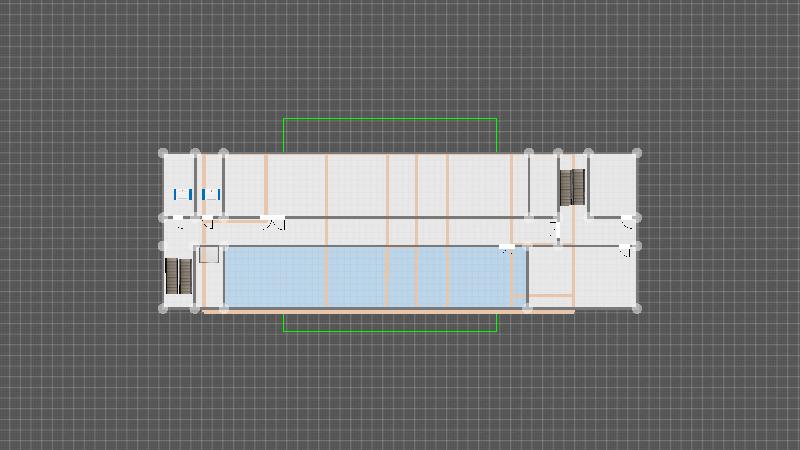The width and height of the screenshot is (800, 450).
Task: Select the door below the left blue fixture
Action: click(x=177, y=220)
